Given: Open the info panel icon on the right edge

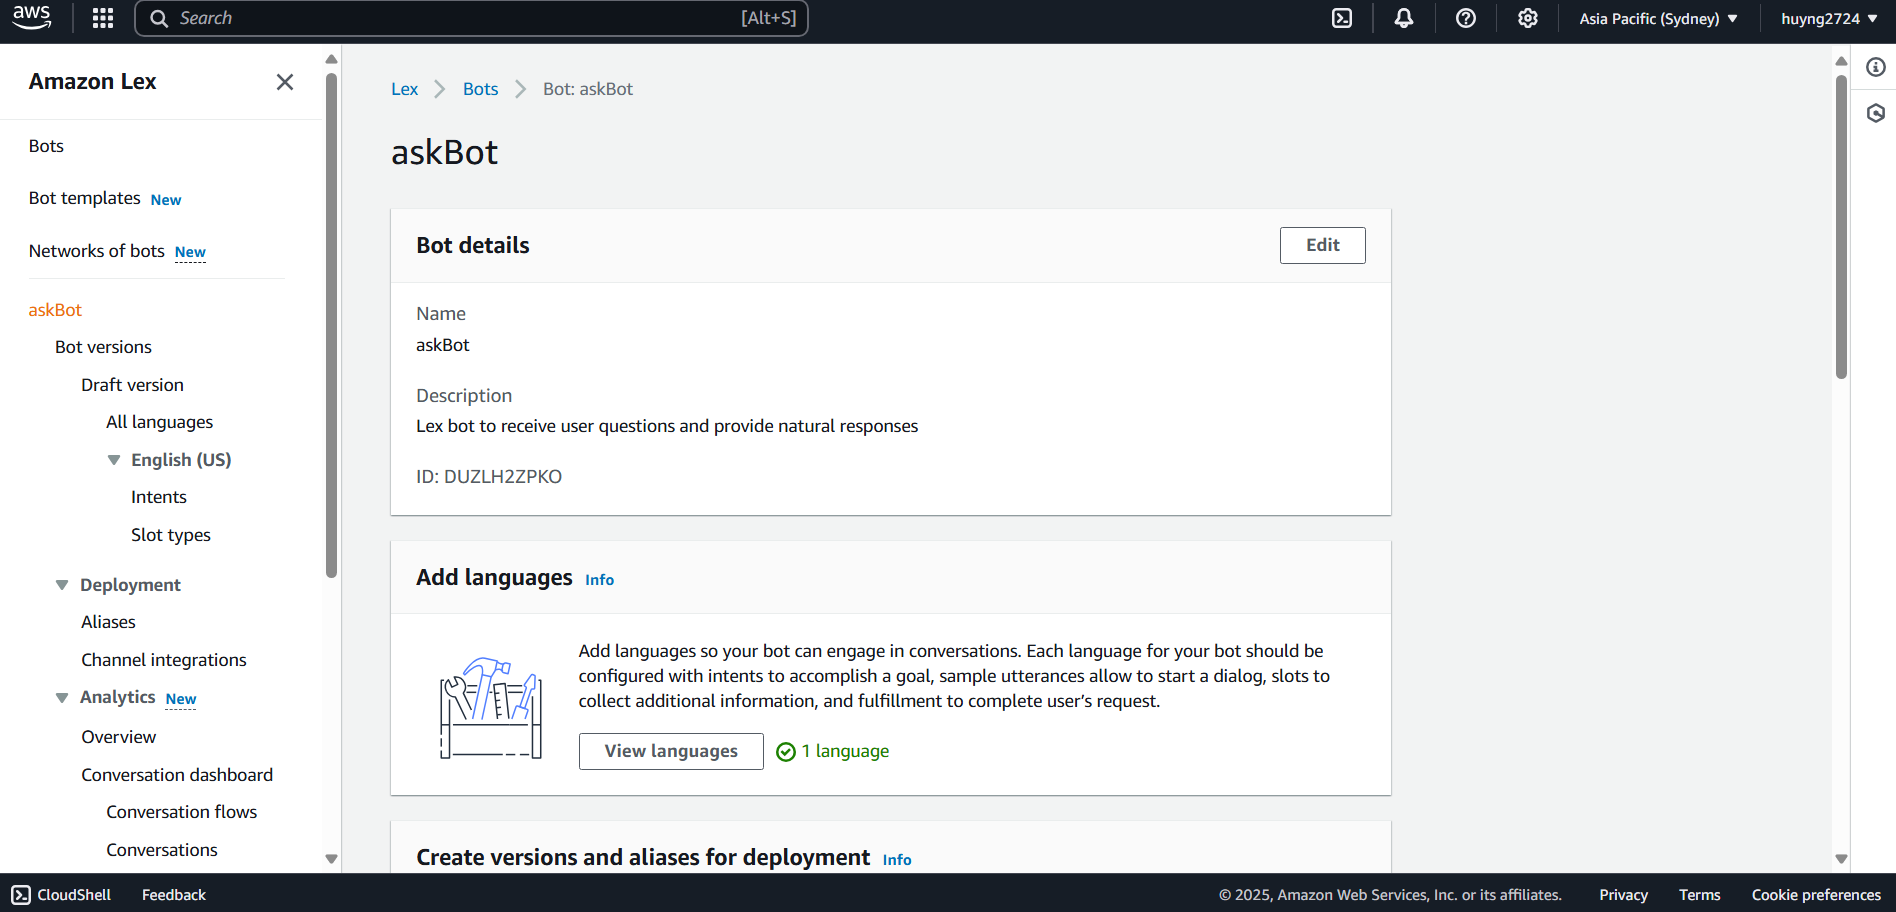Looking at the screenshot, I should (1876, 67).
